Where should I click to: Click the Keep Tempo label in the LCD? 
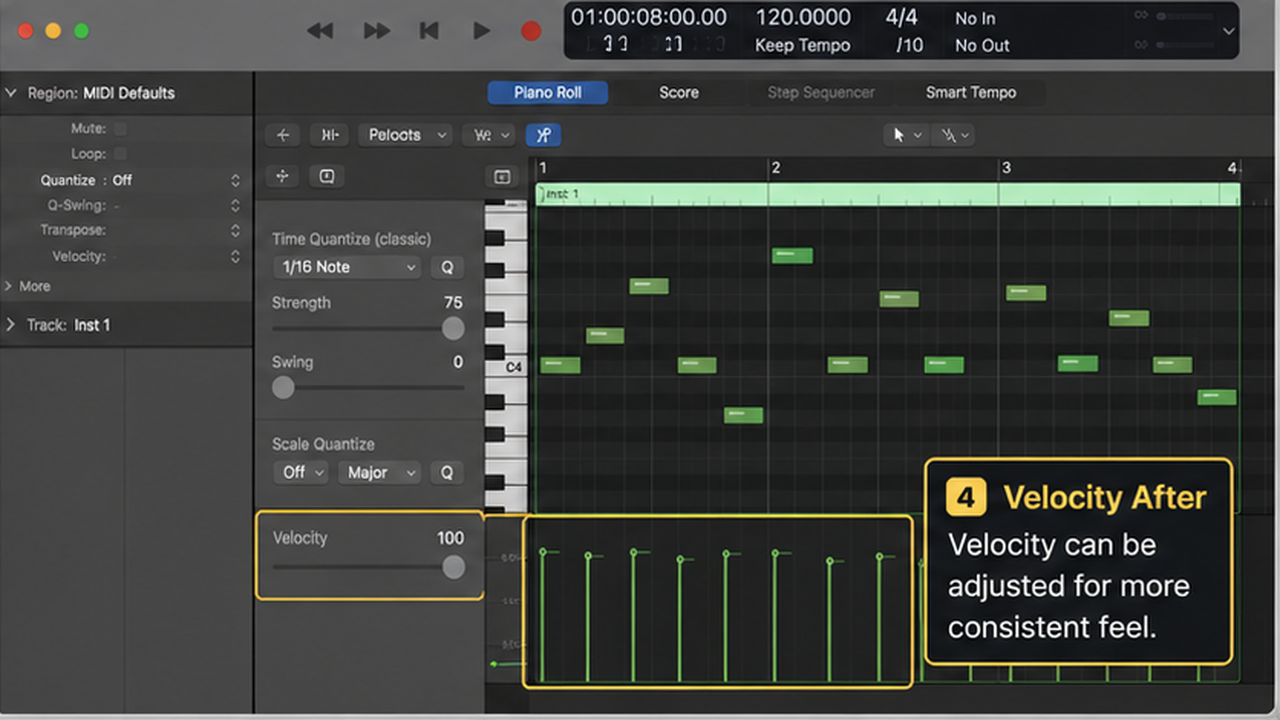click(802, 45)
